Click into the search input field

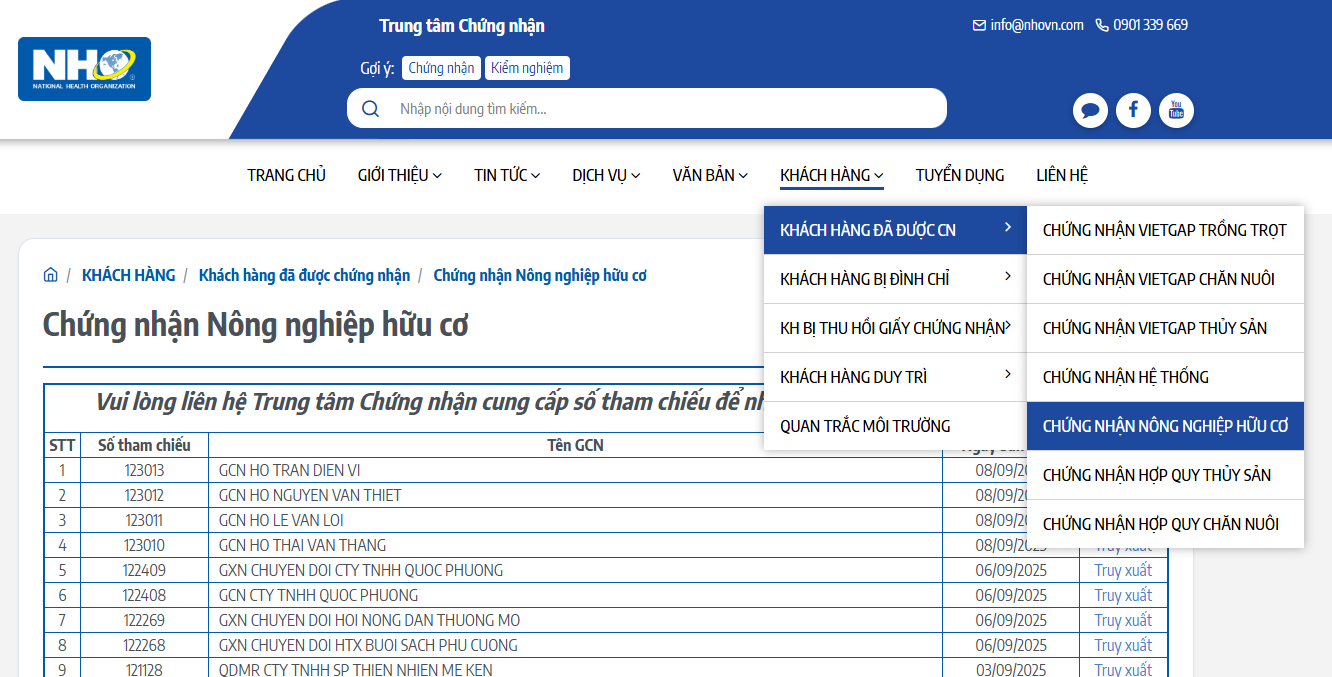click(660, 109)
